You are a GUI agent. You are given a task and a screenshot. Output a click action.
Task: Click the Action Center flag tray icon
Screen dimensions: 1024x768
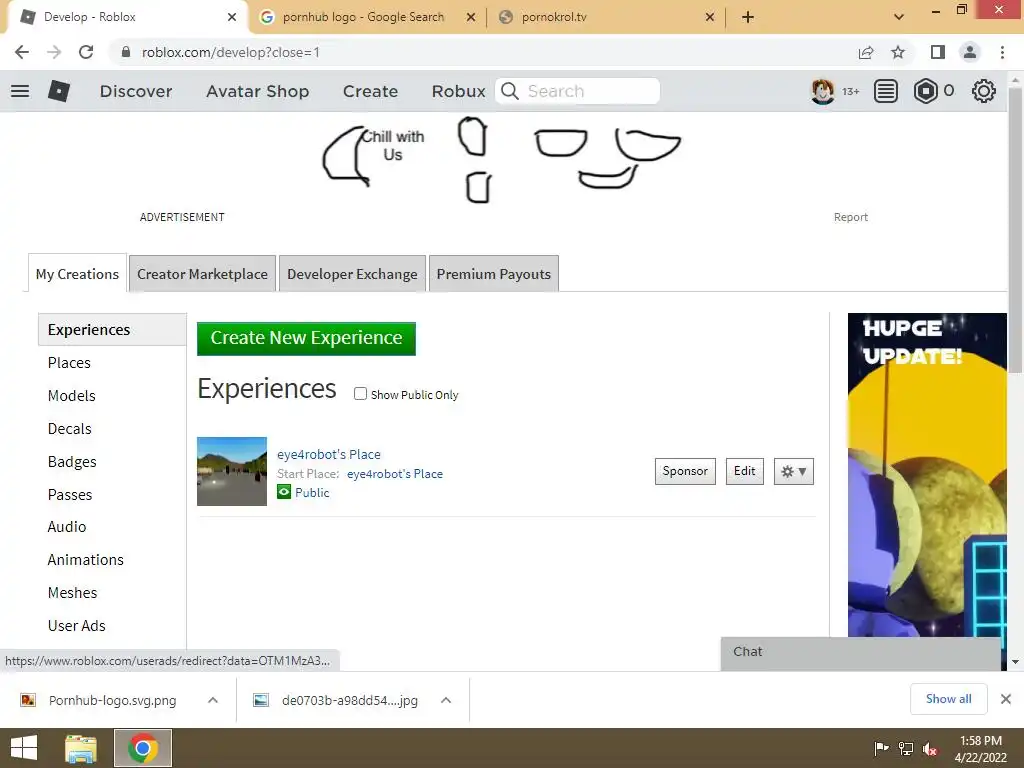click(x=881, y=748)
